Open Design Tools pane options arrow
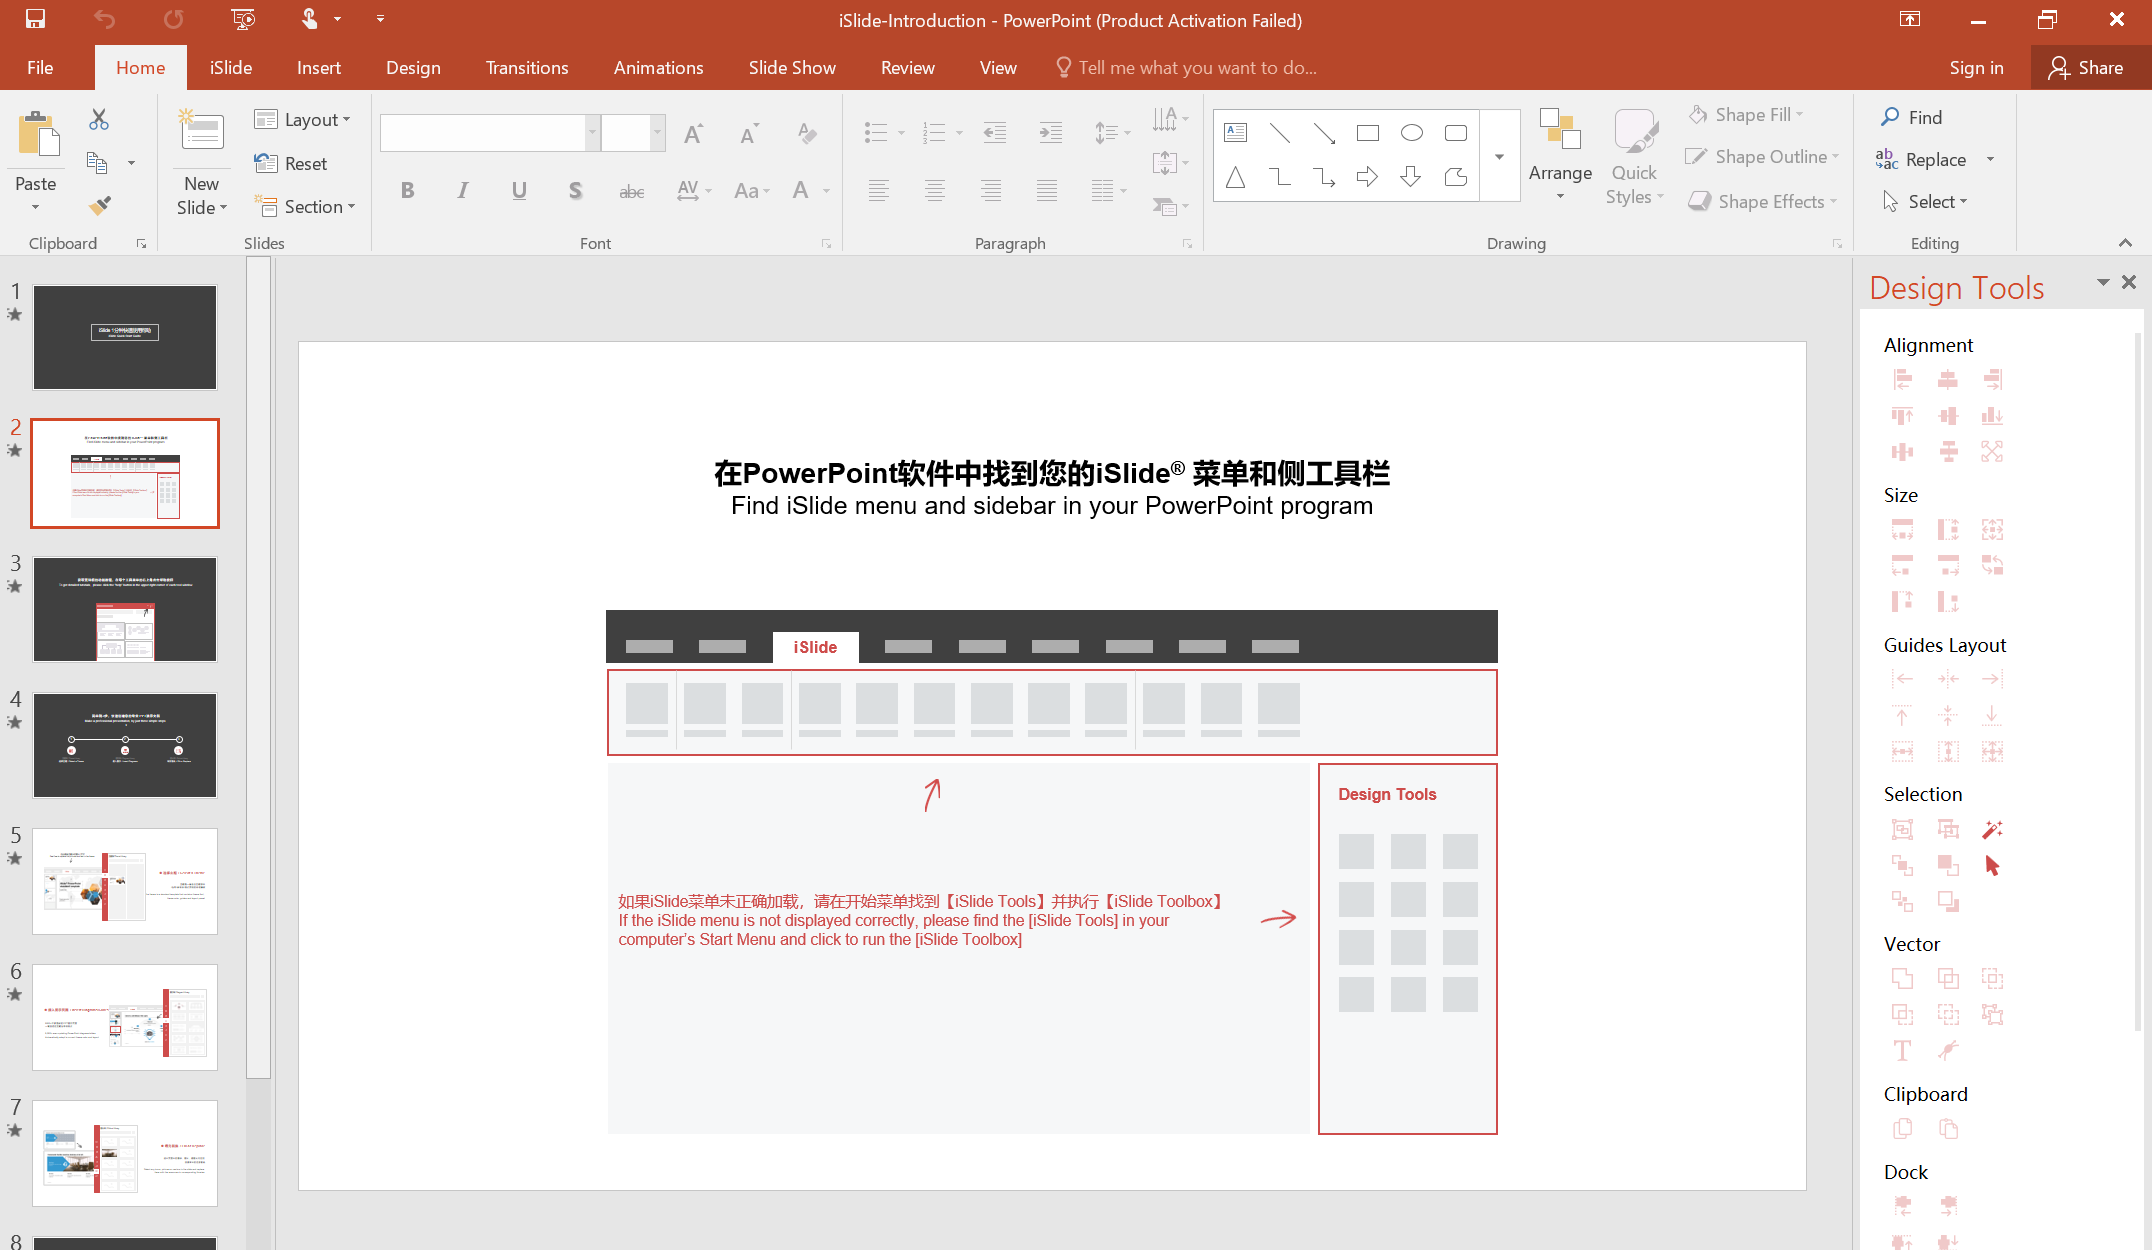The width and height of the screenshot is (2152, 1250). 2102,282
